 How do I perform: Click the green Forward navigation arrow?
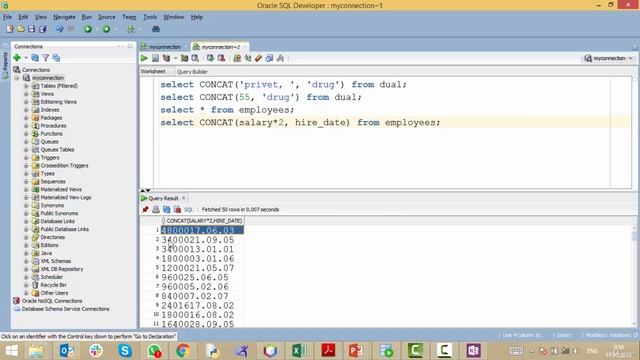coord(106,29)
